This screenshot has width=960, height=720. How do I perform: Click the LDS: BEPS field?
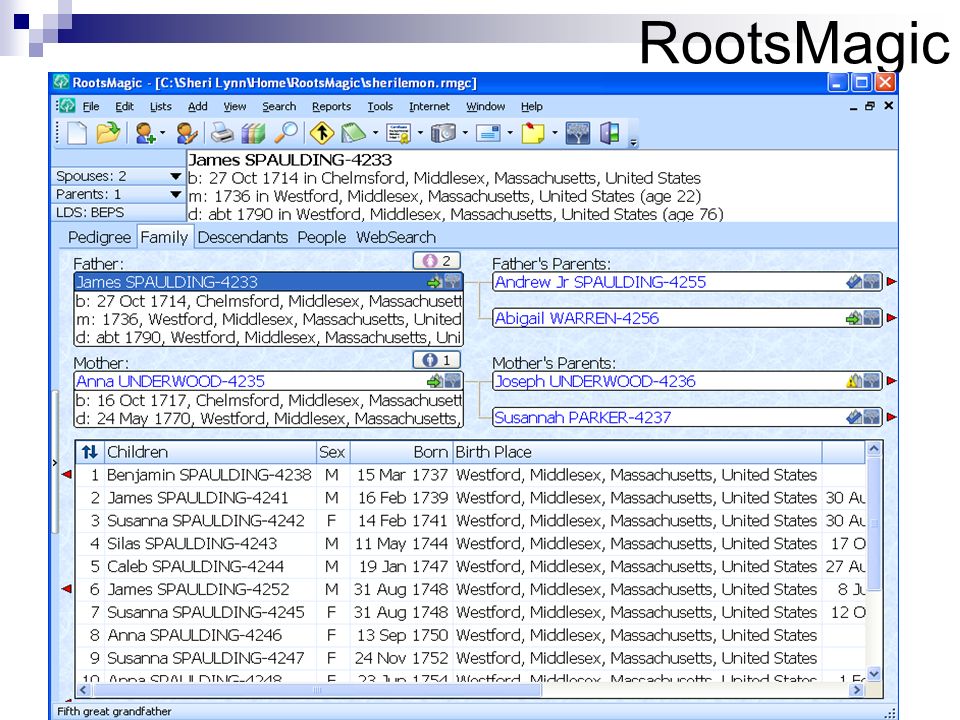coord(119,212)
